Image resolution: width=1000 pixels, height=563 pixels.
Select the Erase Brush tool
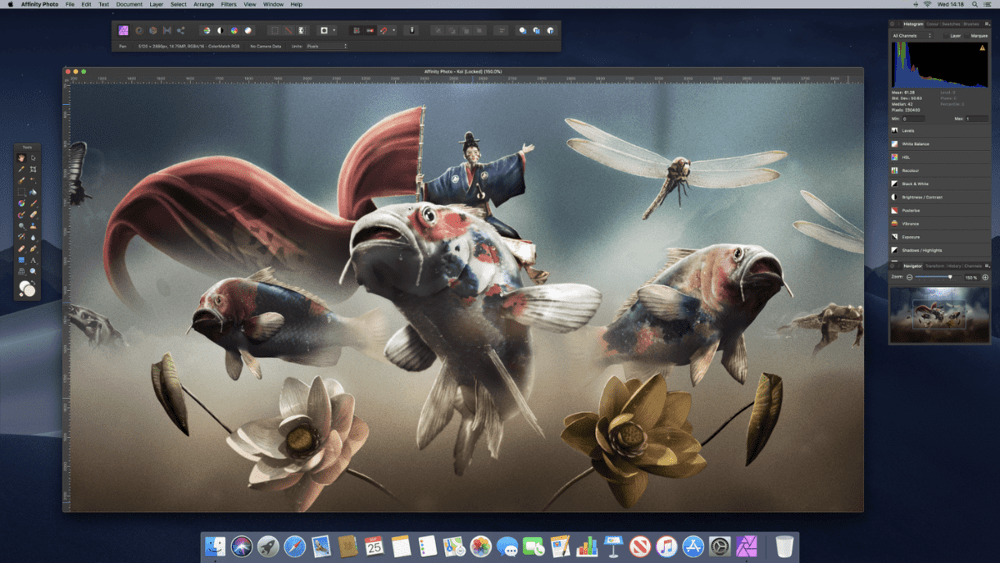(33, 214)
